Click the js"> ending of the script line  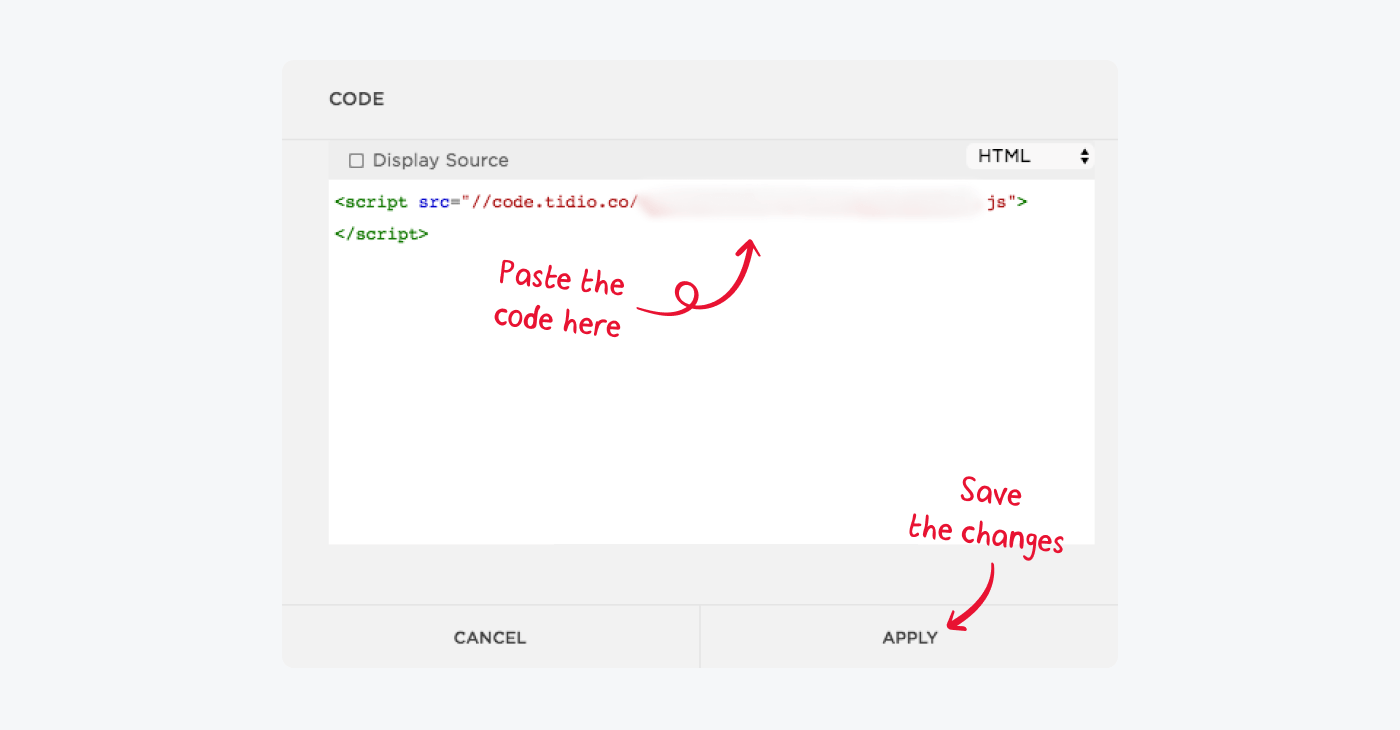[x=1007, y=202]
